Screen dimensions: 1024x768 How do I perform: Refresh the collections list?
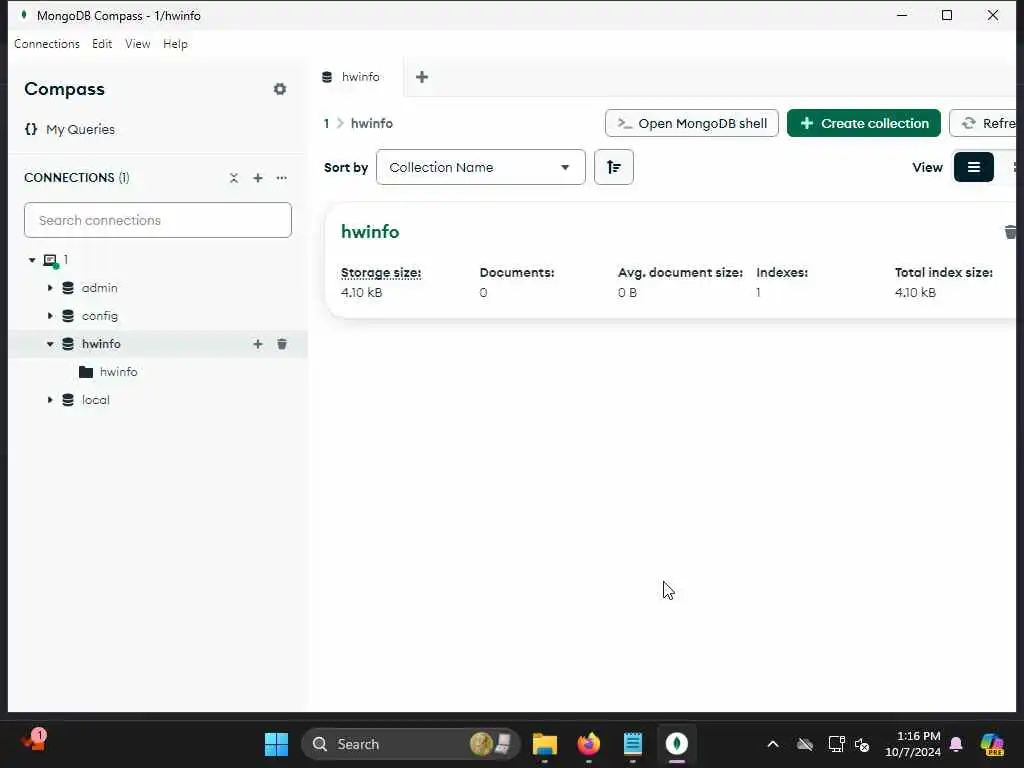click(x=985, y=123)
